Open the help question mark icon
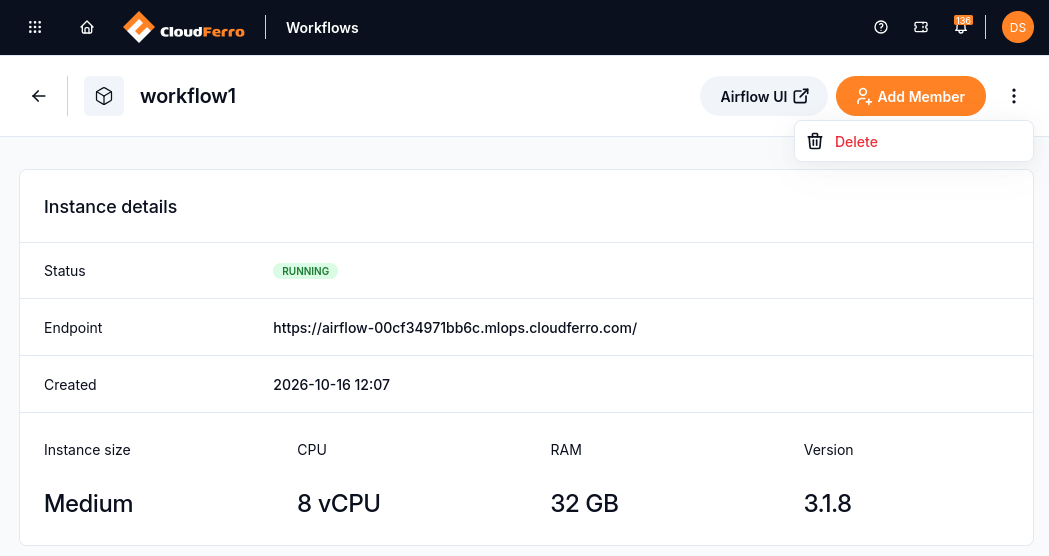Screen dimensions: 1049x556 (881, 27)
